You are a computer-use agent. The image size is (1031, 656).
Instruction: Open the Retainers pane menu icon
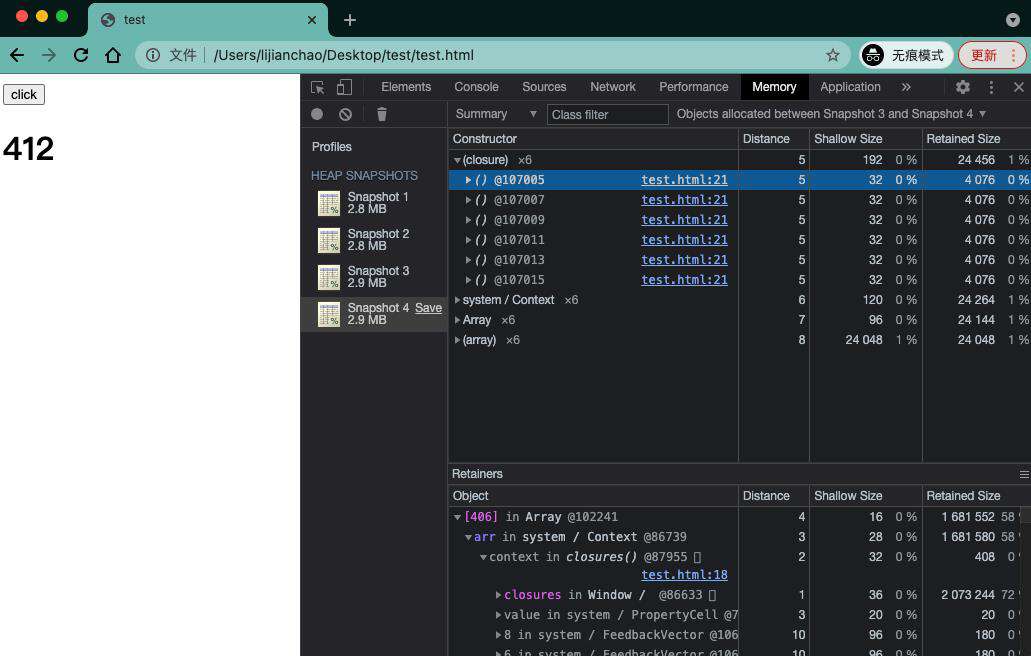(1024, 474)
